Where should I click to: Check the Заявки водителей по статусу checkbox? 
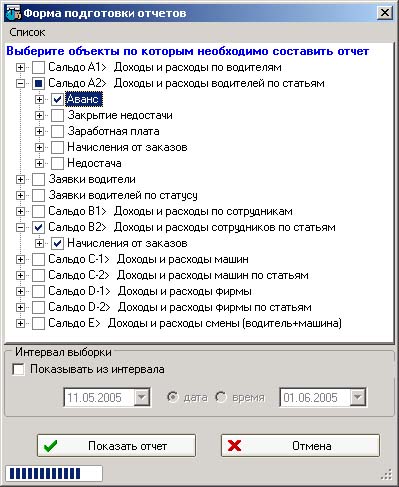pyautogui.click(x=39, y=195)
